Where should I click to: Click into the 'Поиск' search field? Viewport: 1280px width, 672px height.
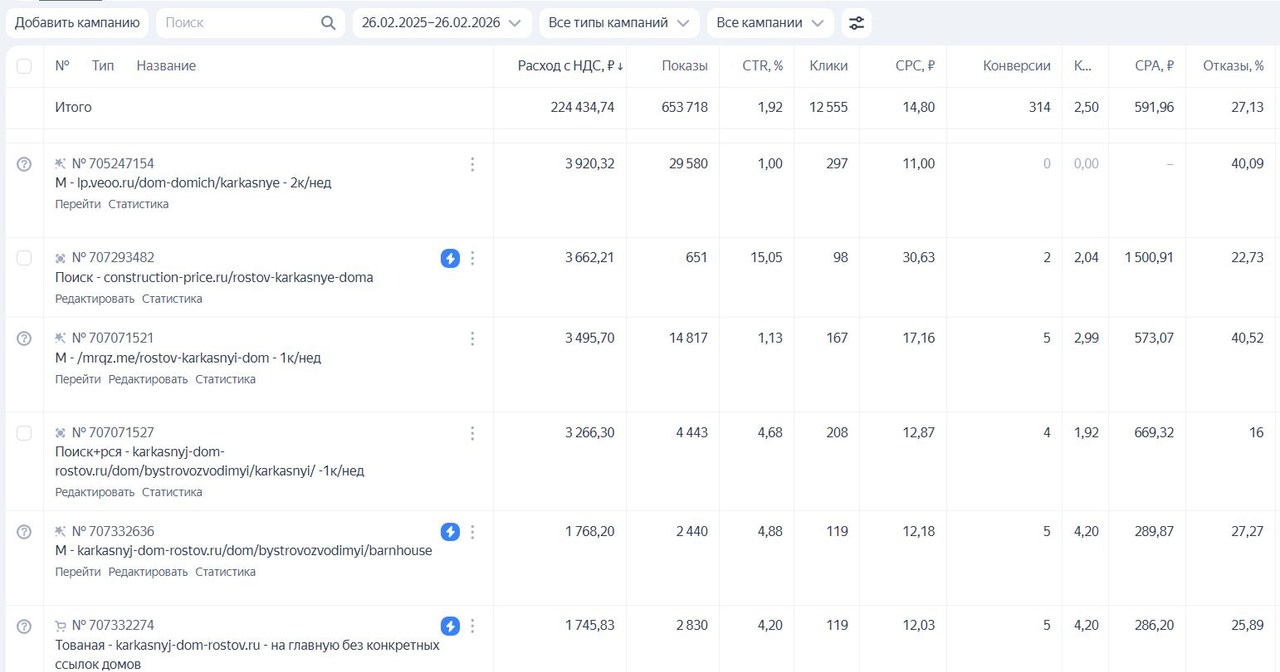(240, 23)
